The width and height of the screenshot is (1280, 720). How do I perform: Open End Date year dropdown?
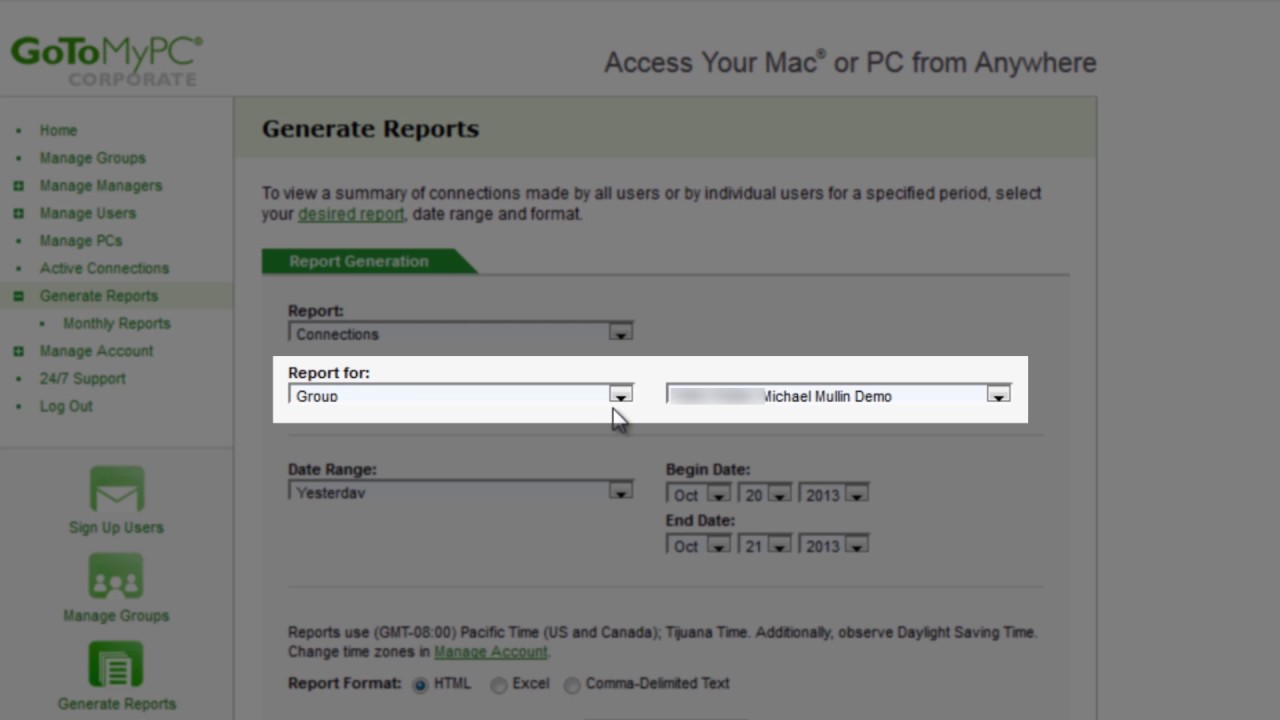(x=833, y=545)
